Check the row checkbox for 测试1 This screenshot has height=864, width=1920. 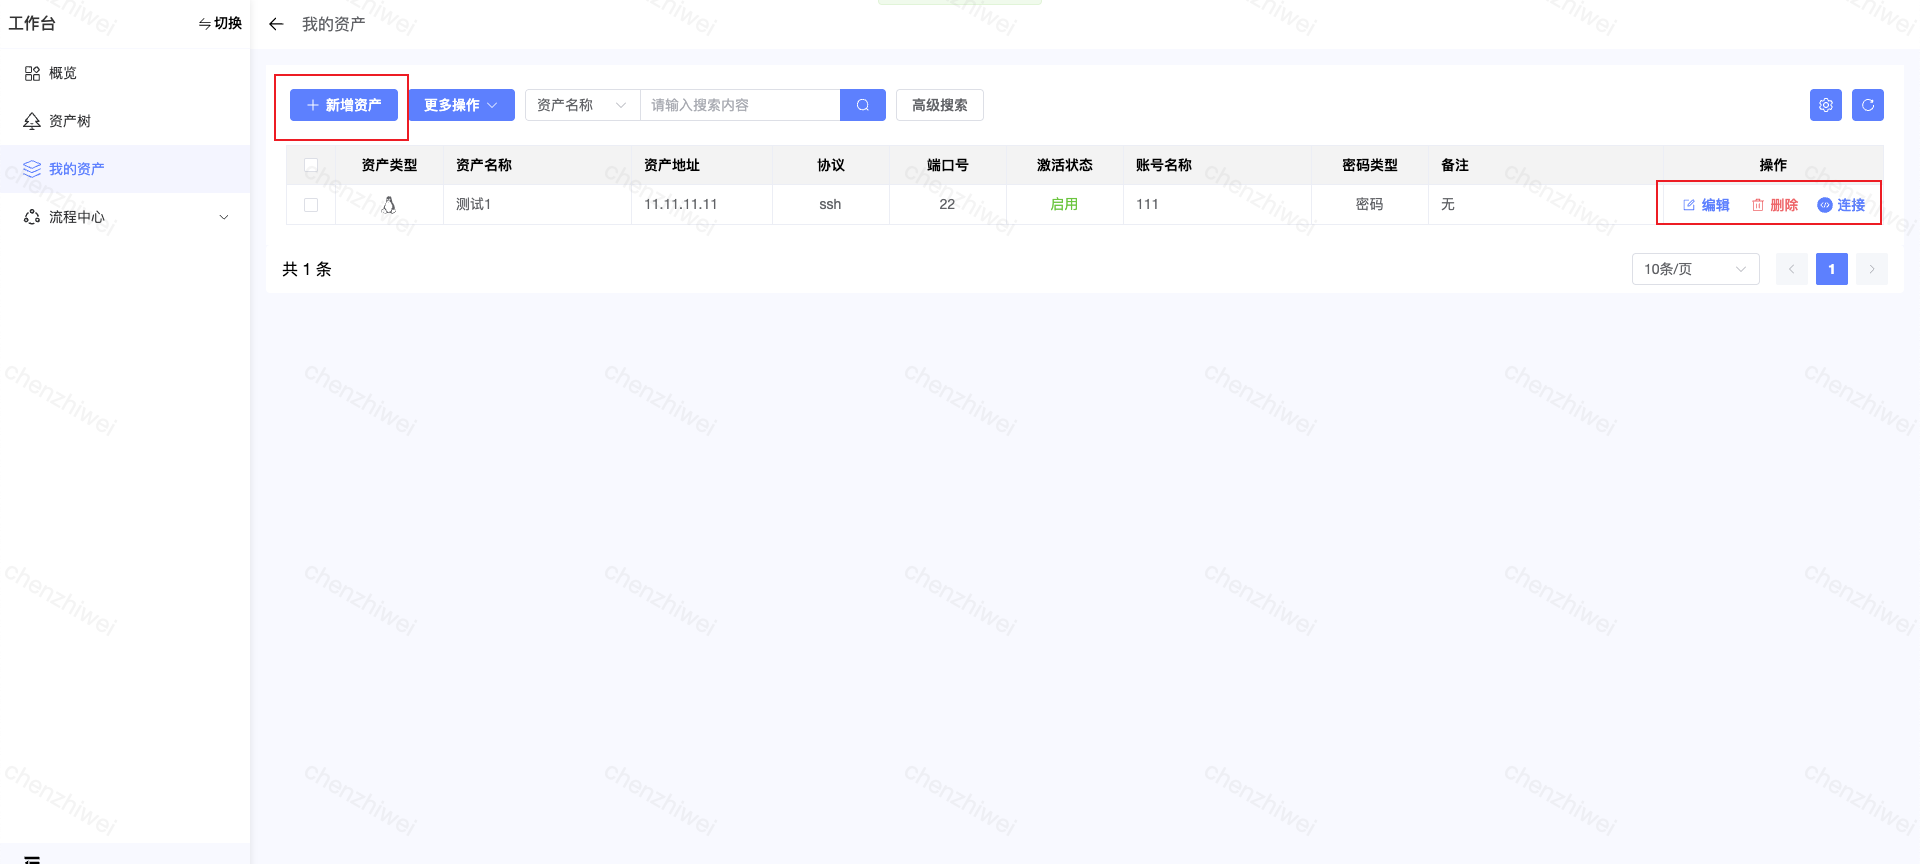[x=311, y=204]
